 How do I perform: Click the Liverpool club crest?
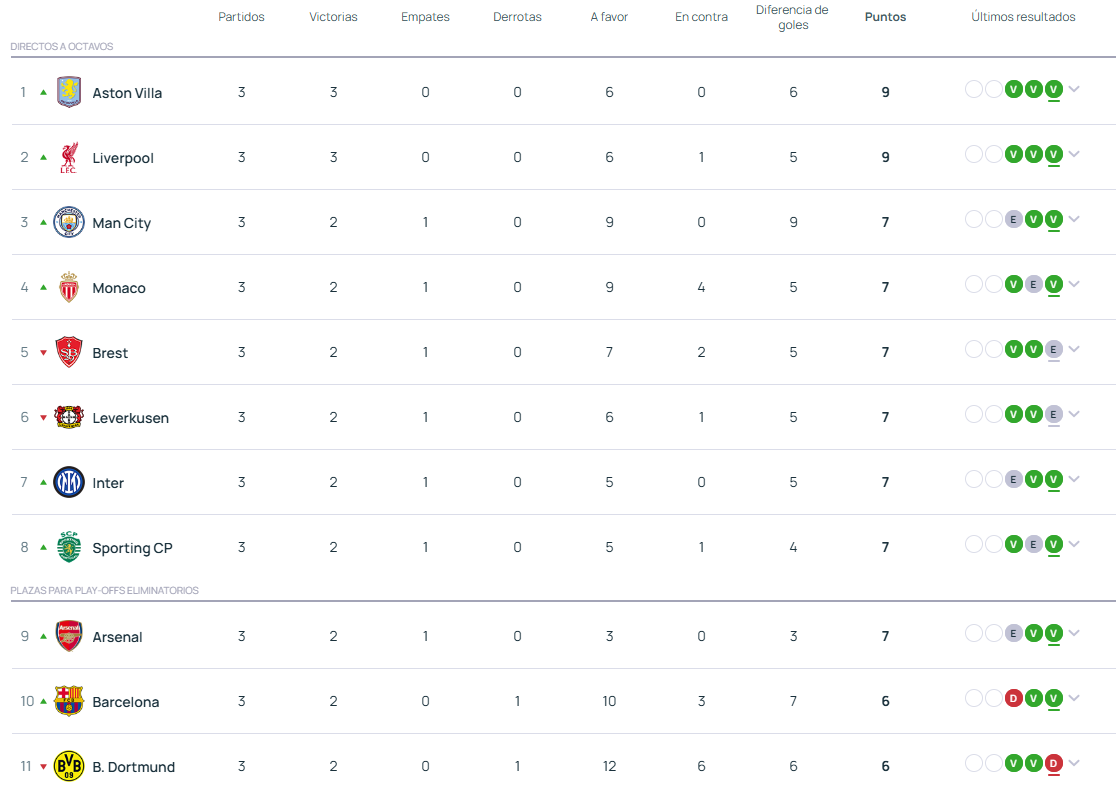tap(69, 157)
